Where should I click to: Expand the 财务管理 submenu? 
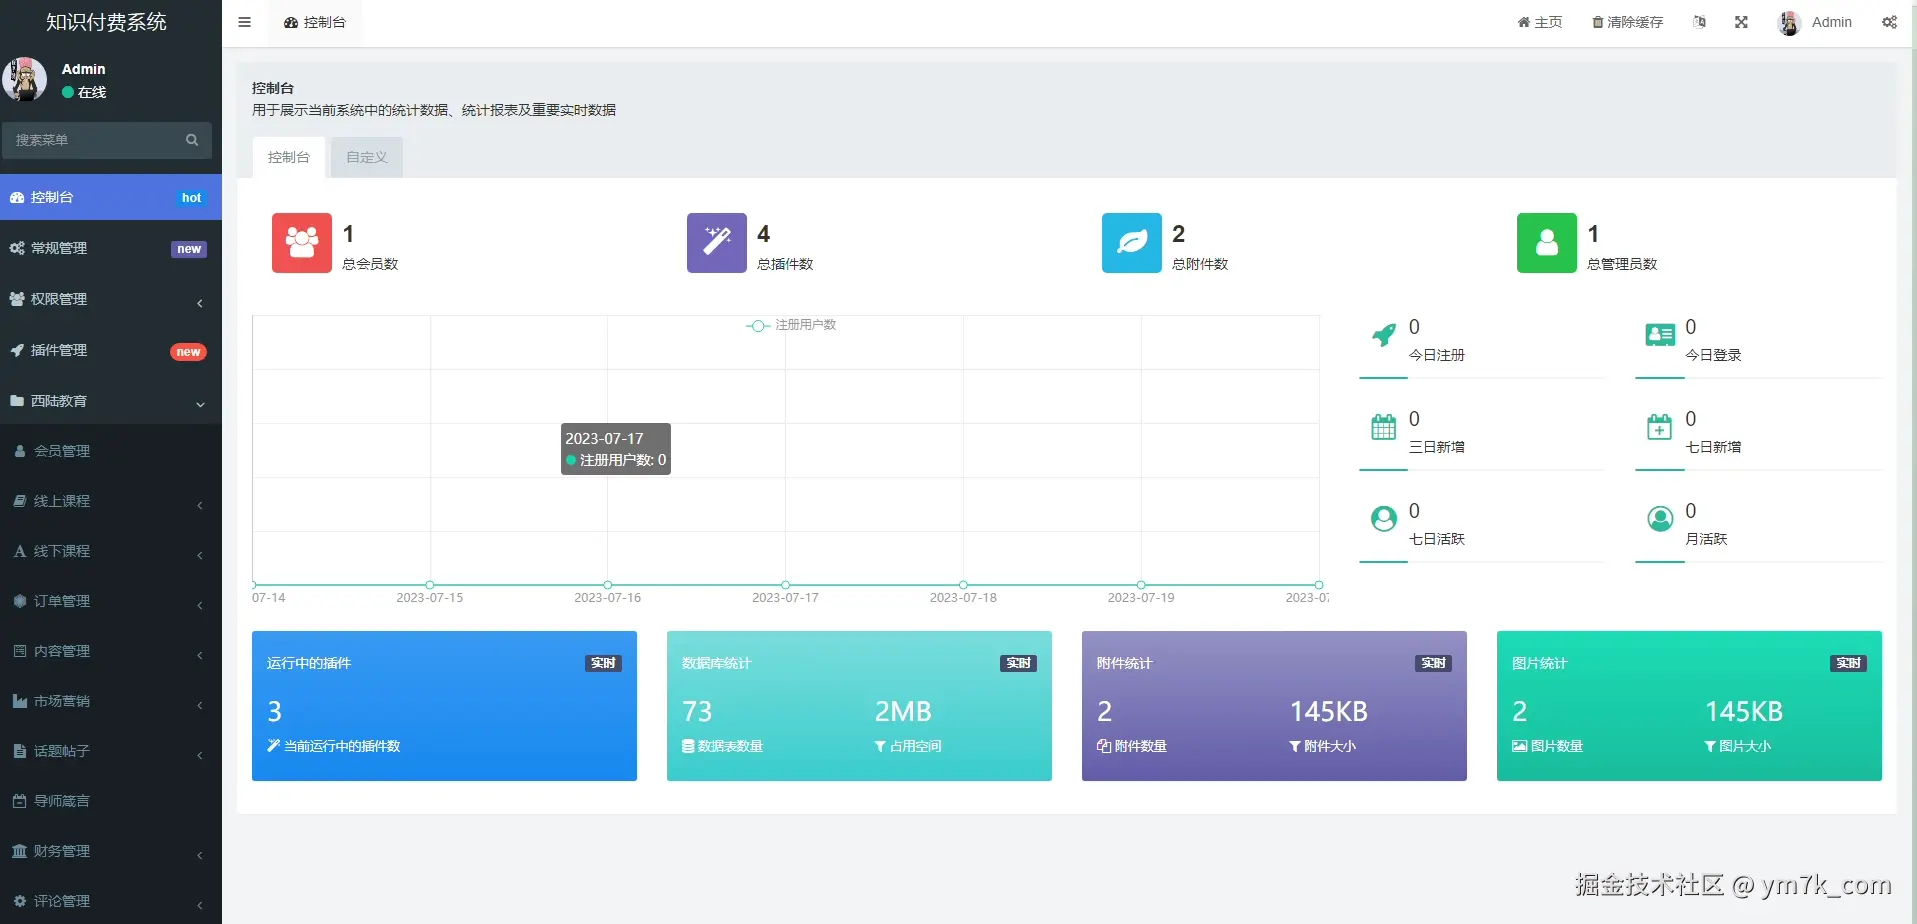pos(111,851)
